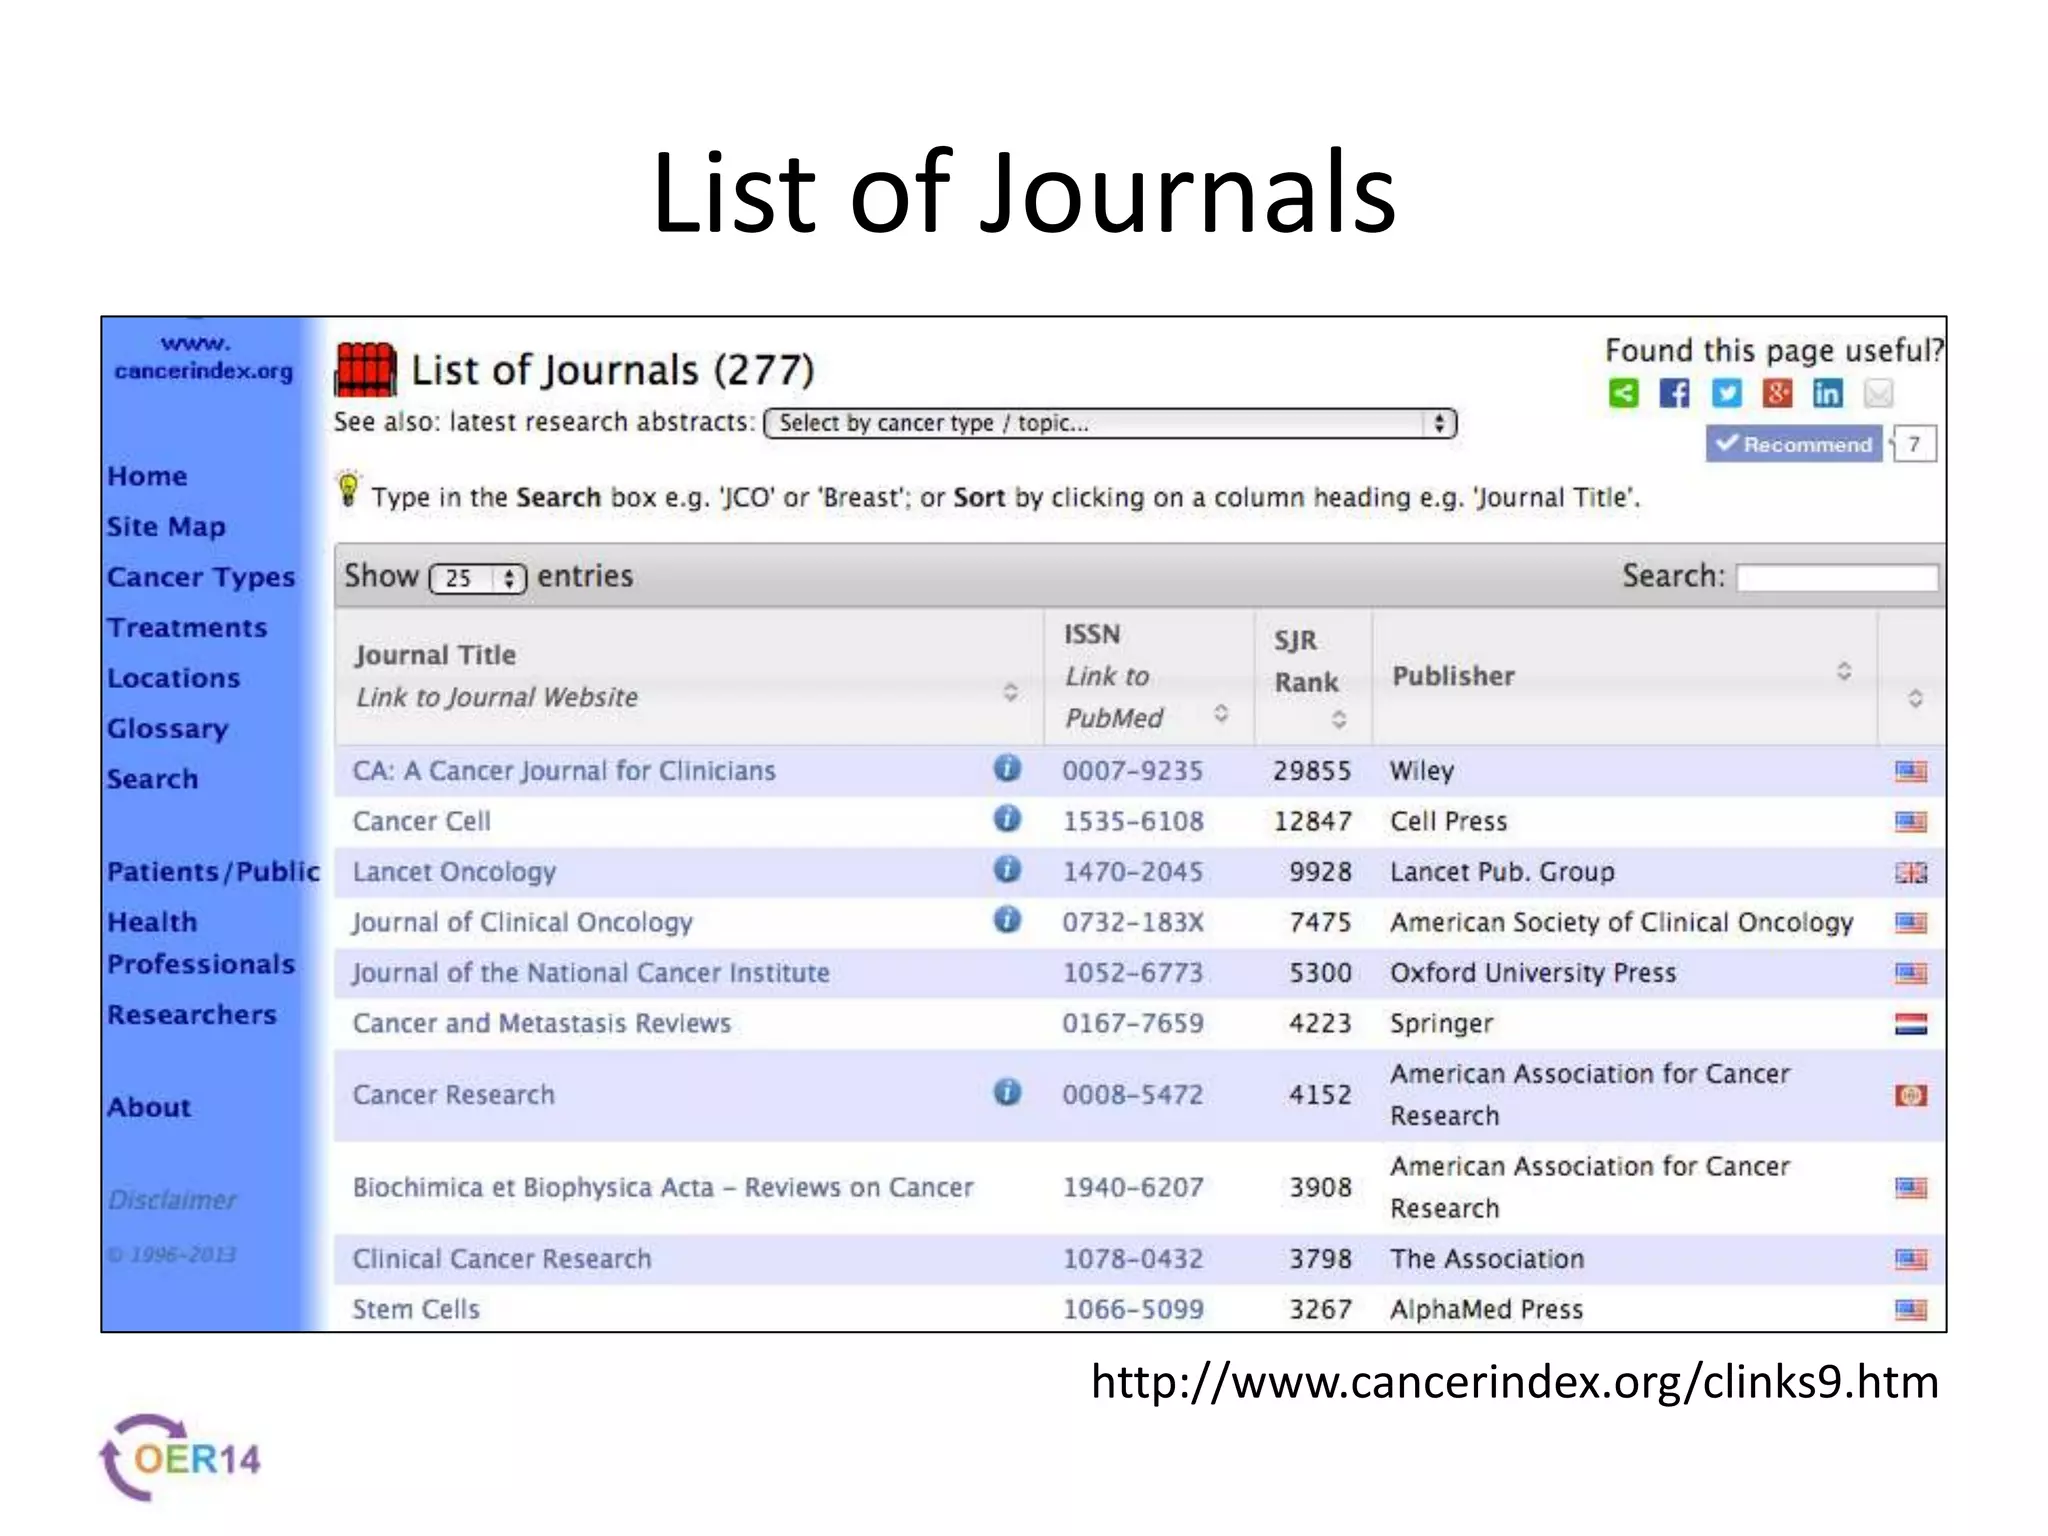Open info icon for Cancer Research
The width and height of the screenshot is (2048, 1536).
(x=1007, y=1092)
